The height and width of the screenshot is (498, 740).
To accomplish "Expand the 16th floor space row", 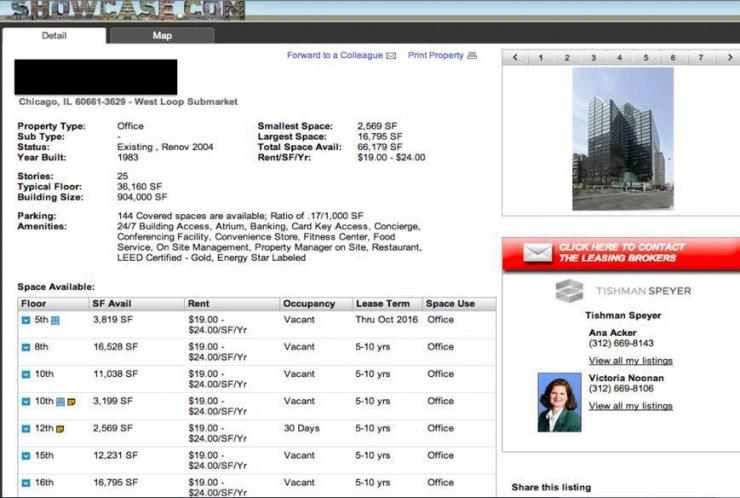I will 26,482.
